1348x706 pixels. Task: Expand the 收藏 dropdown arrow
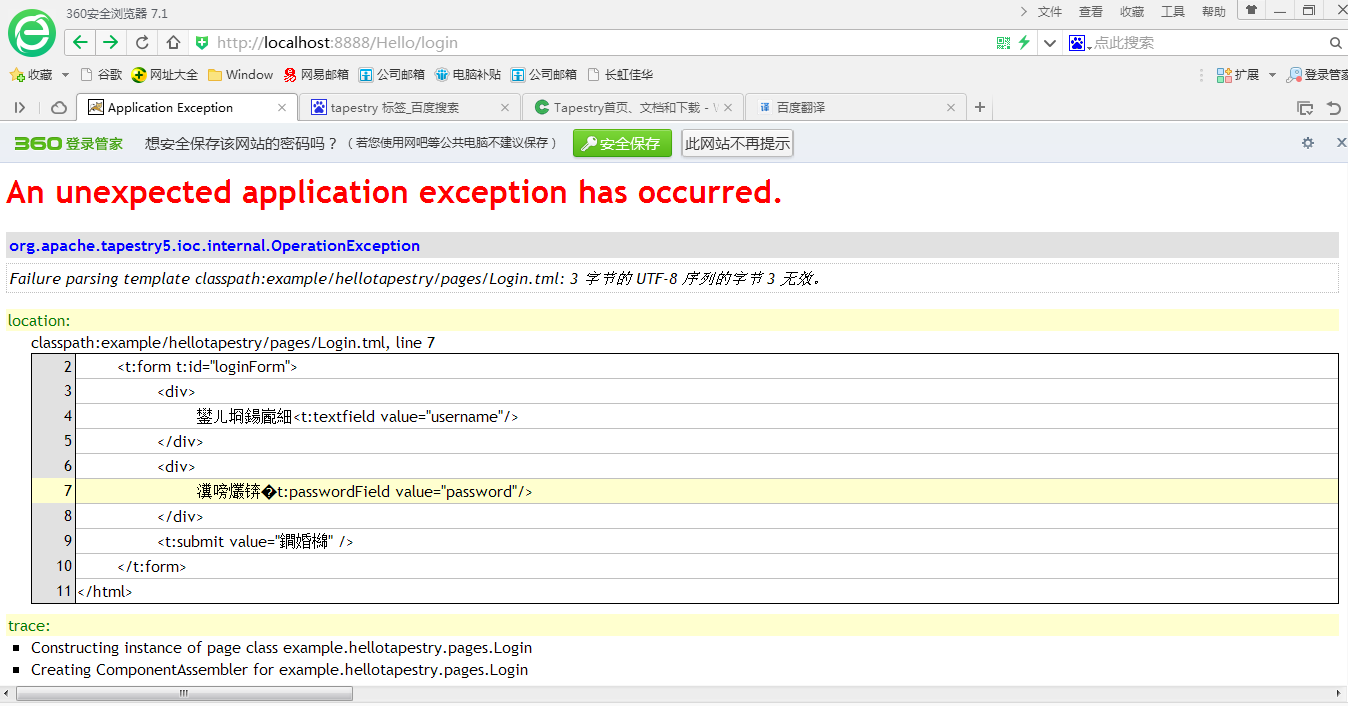tap(66, 75)
